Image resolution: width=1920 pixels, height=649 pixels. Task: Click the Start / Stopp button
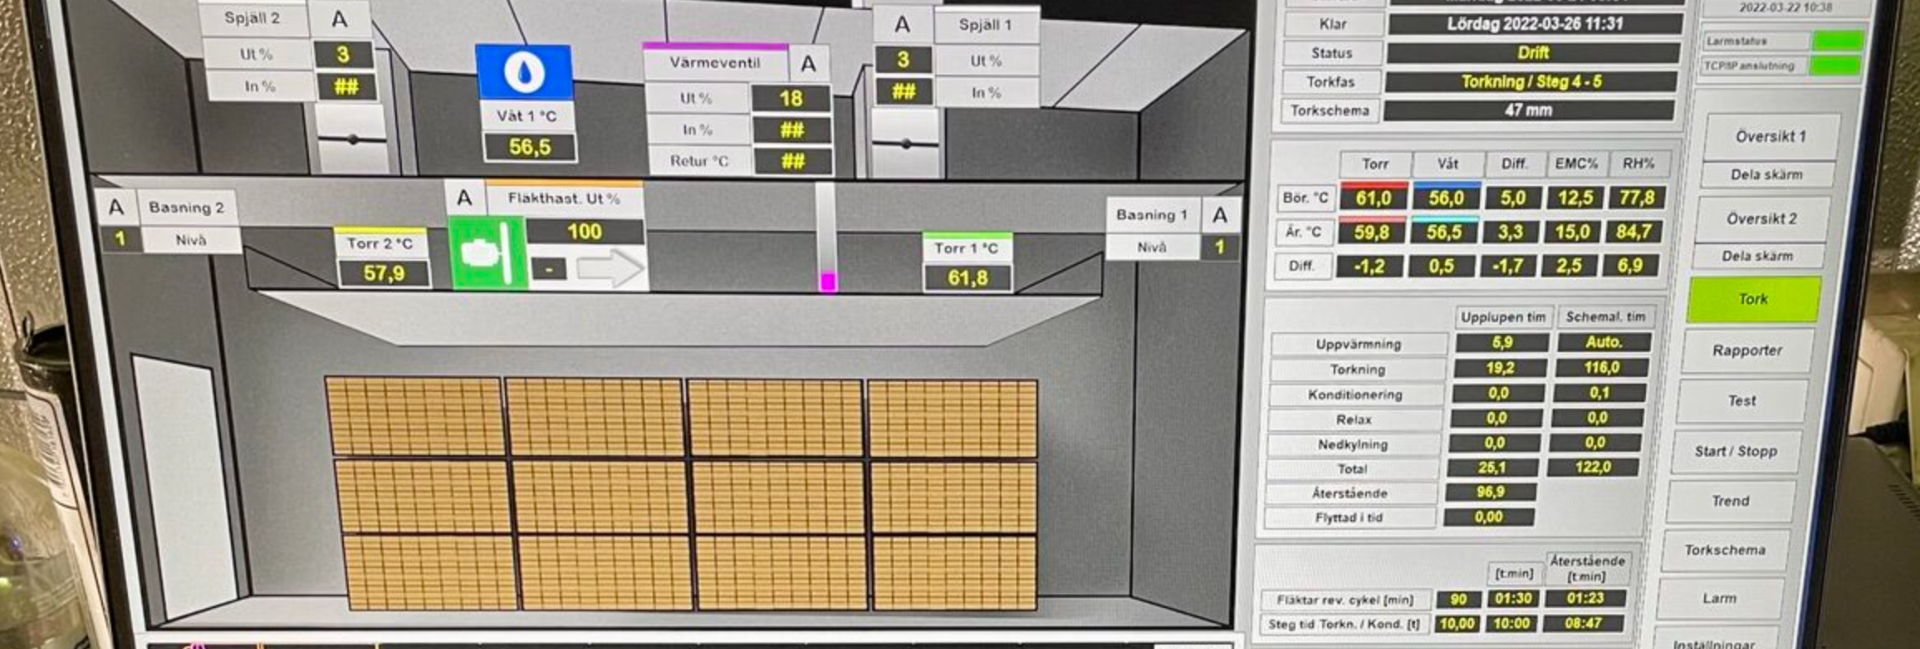pyautogui.click(x=1736, y=451)
